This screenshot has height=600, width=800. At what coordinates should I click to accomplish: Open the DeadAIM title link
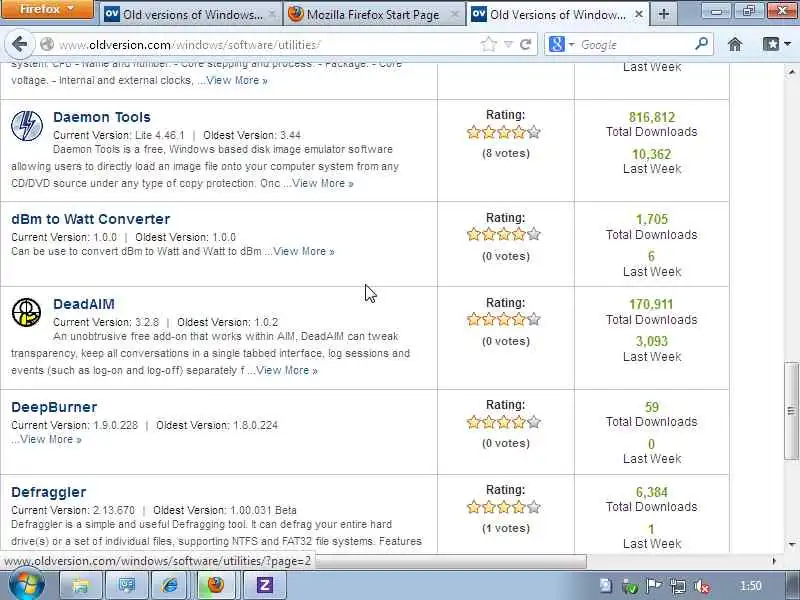tap(84, 304)
